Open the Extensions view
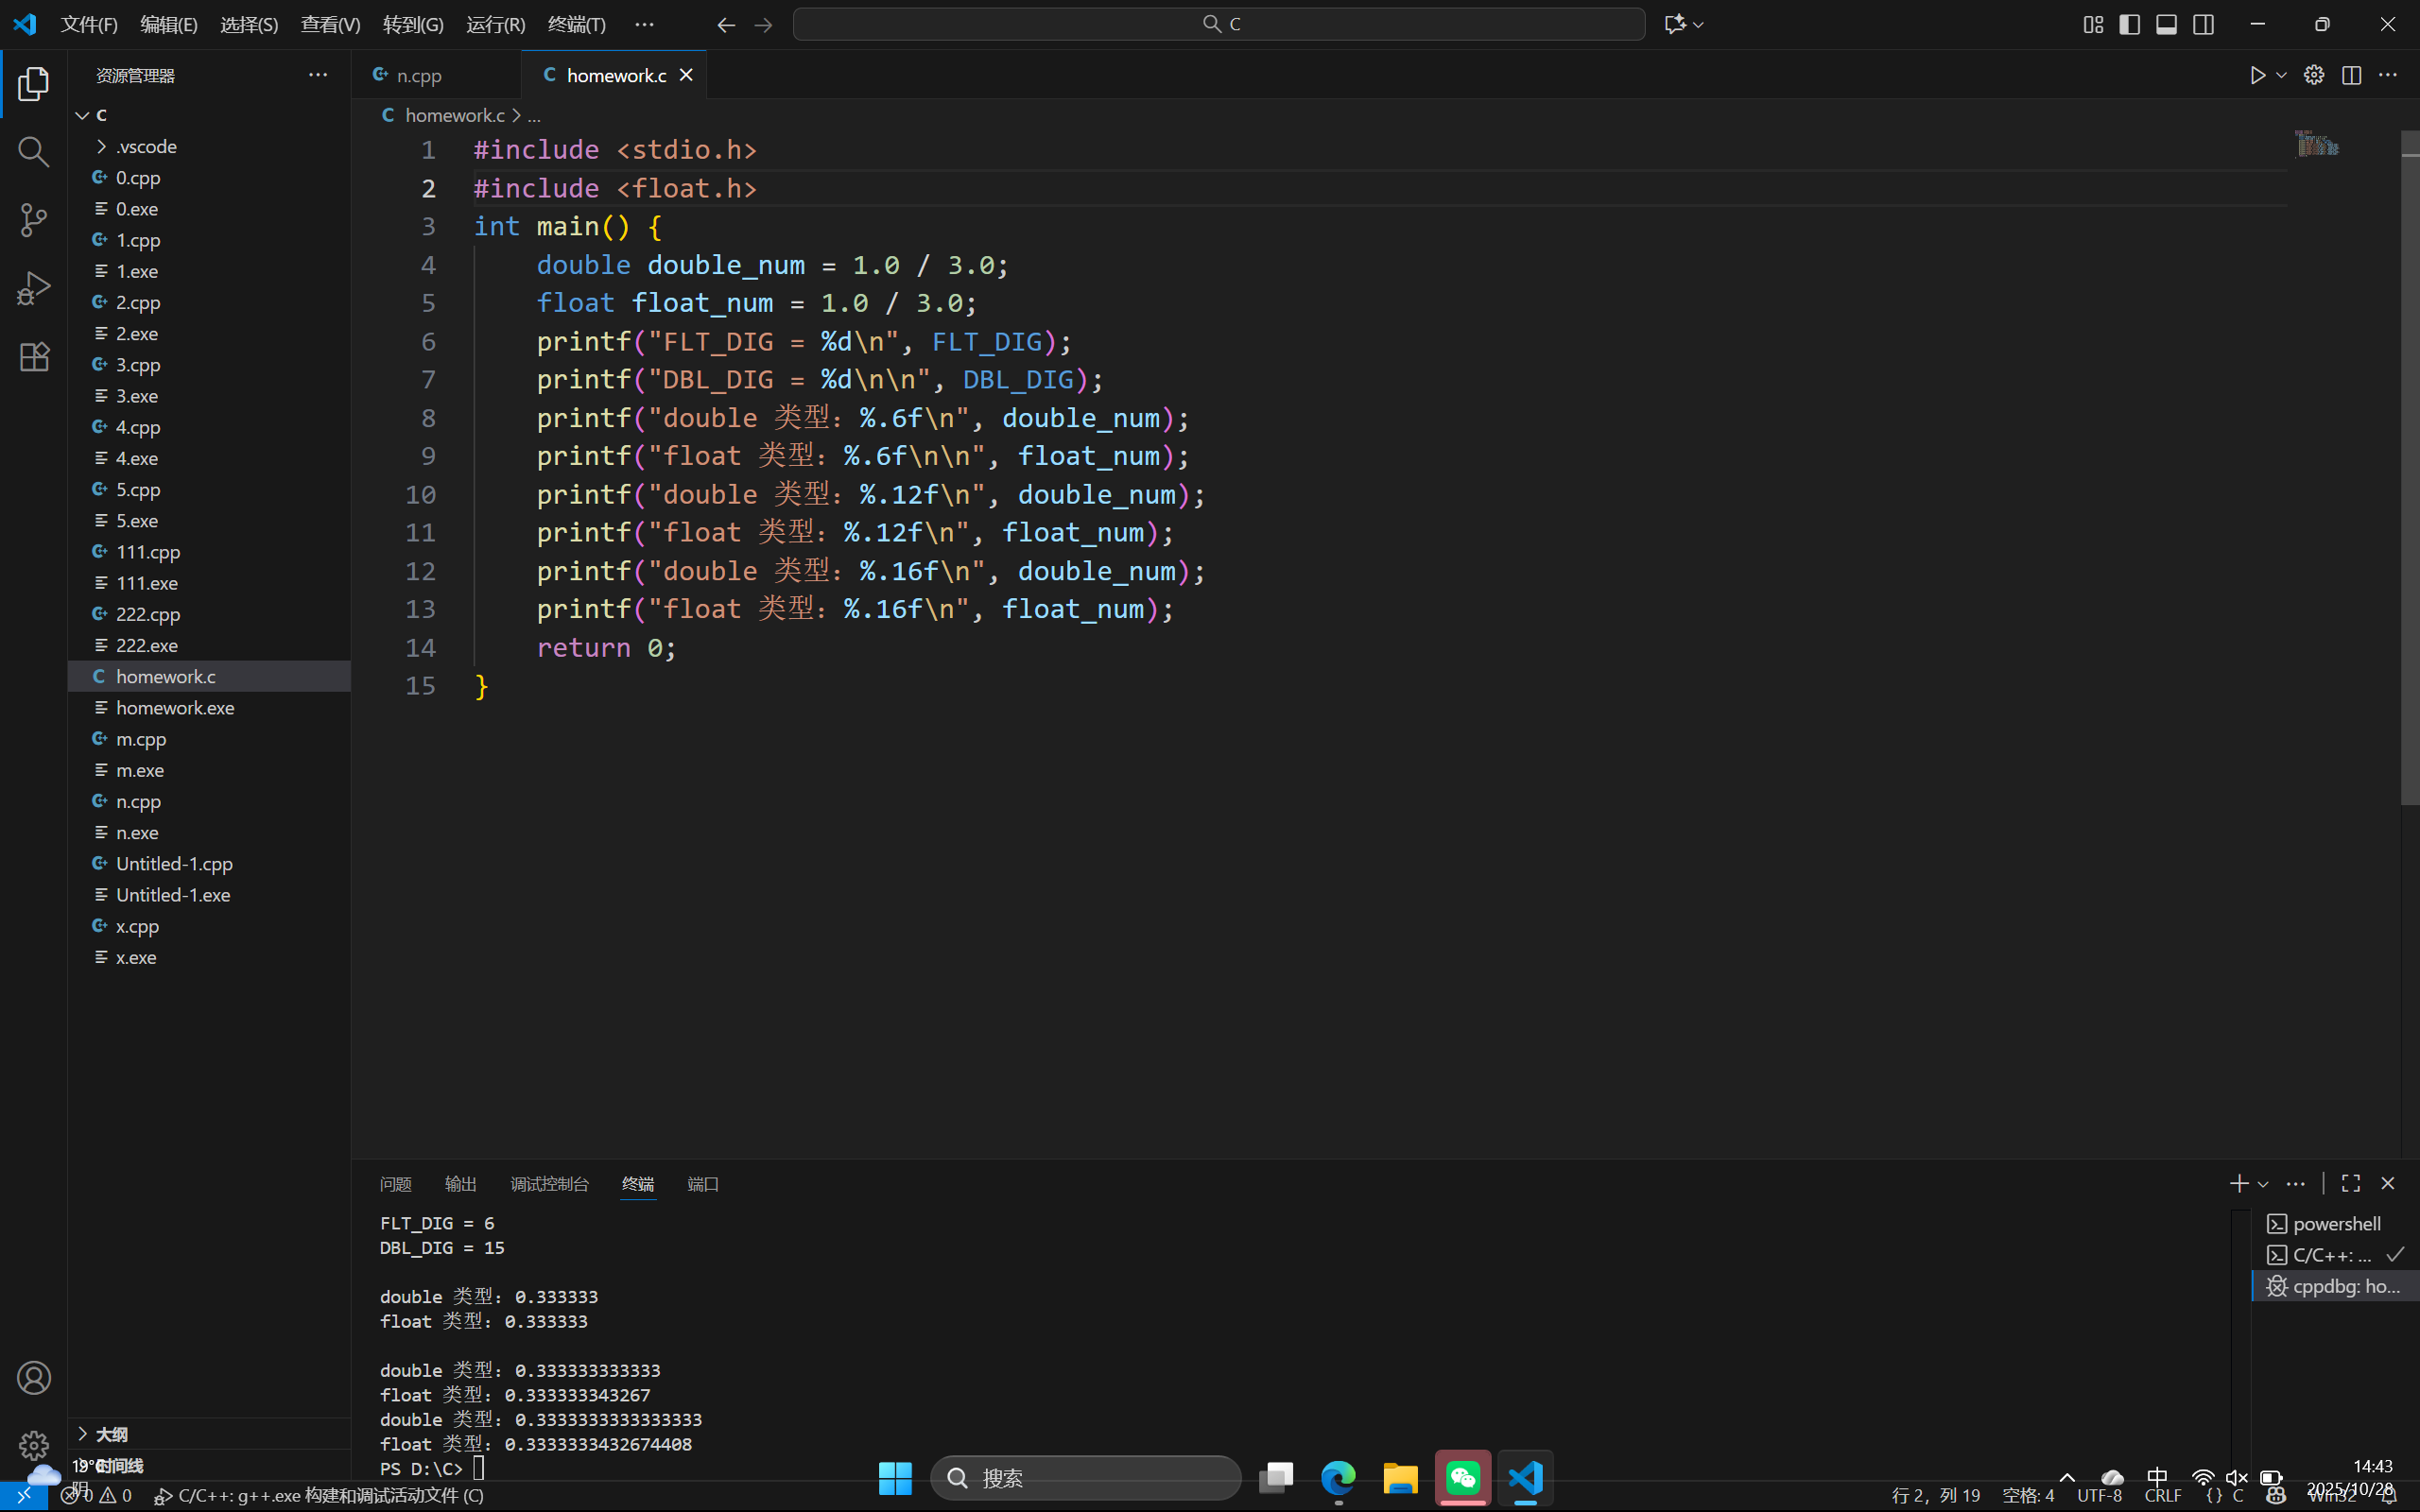Image resolution: width=2420 pixels, height=1512 pixels. (x=33, y=357)
